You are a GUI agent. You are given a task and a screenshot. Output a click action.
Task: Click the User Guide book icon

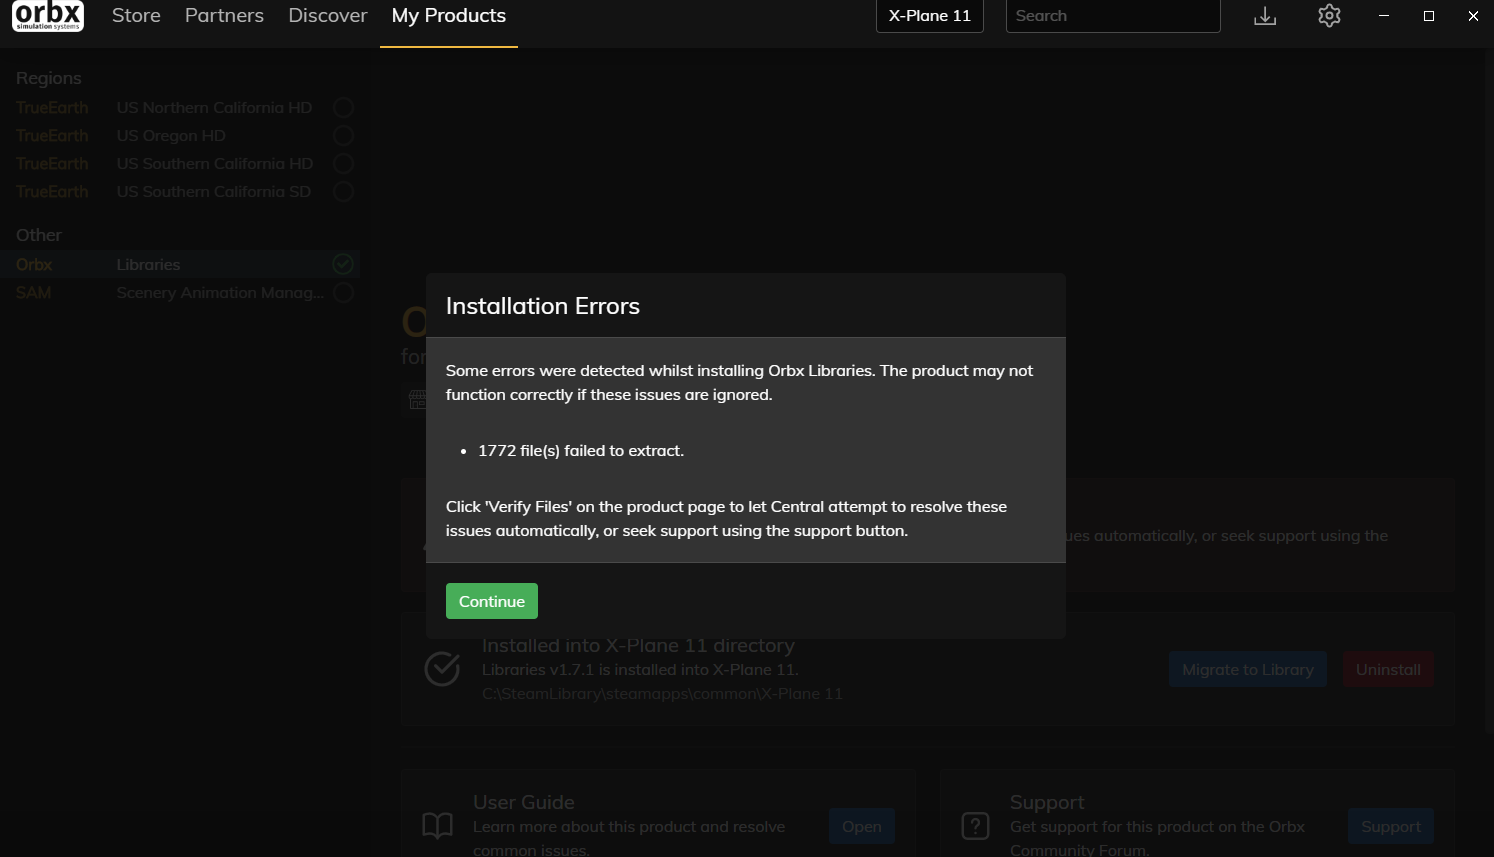pos(438,826)
